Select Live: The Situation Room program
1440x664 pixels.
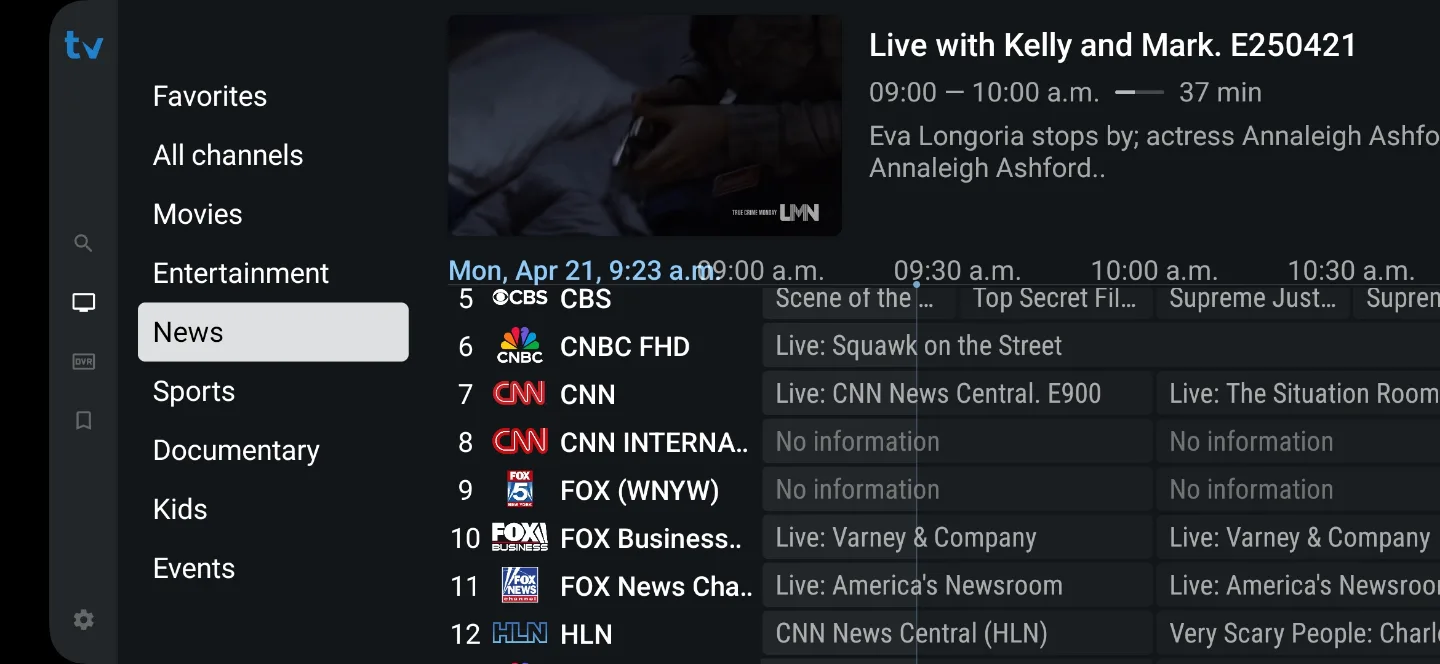(1298, 394)
